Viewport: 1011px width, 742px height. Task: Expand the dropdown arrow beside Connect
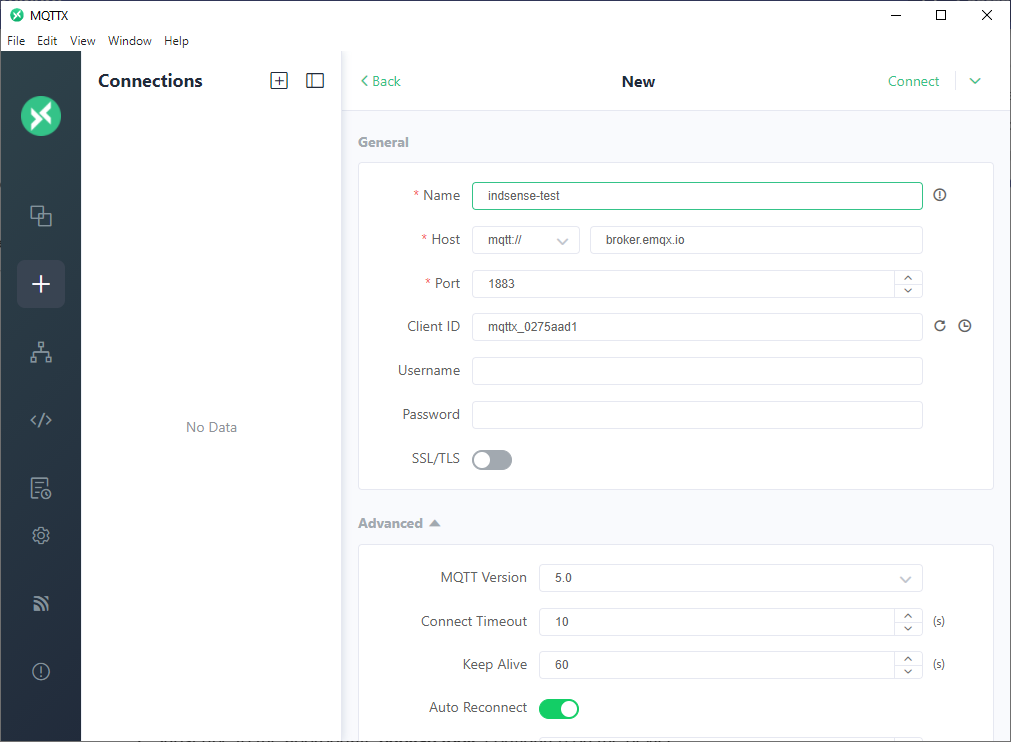(975, 81)
